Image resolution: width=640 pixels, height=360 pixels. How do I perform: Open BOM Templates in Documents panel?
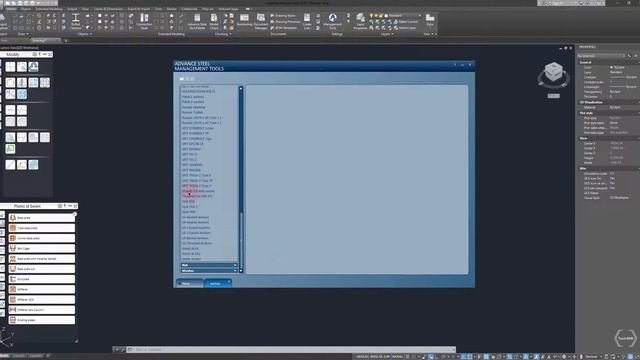pyautogui.click(x=283, y=28)
